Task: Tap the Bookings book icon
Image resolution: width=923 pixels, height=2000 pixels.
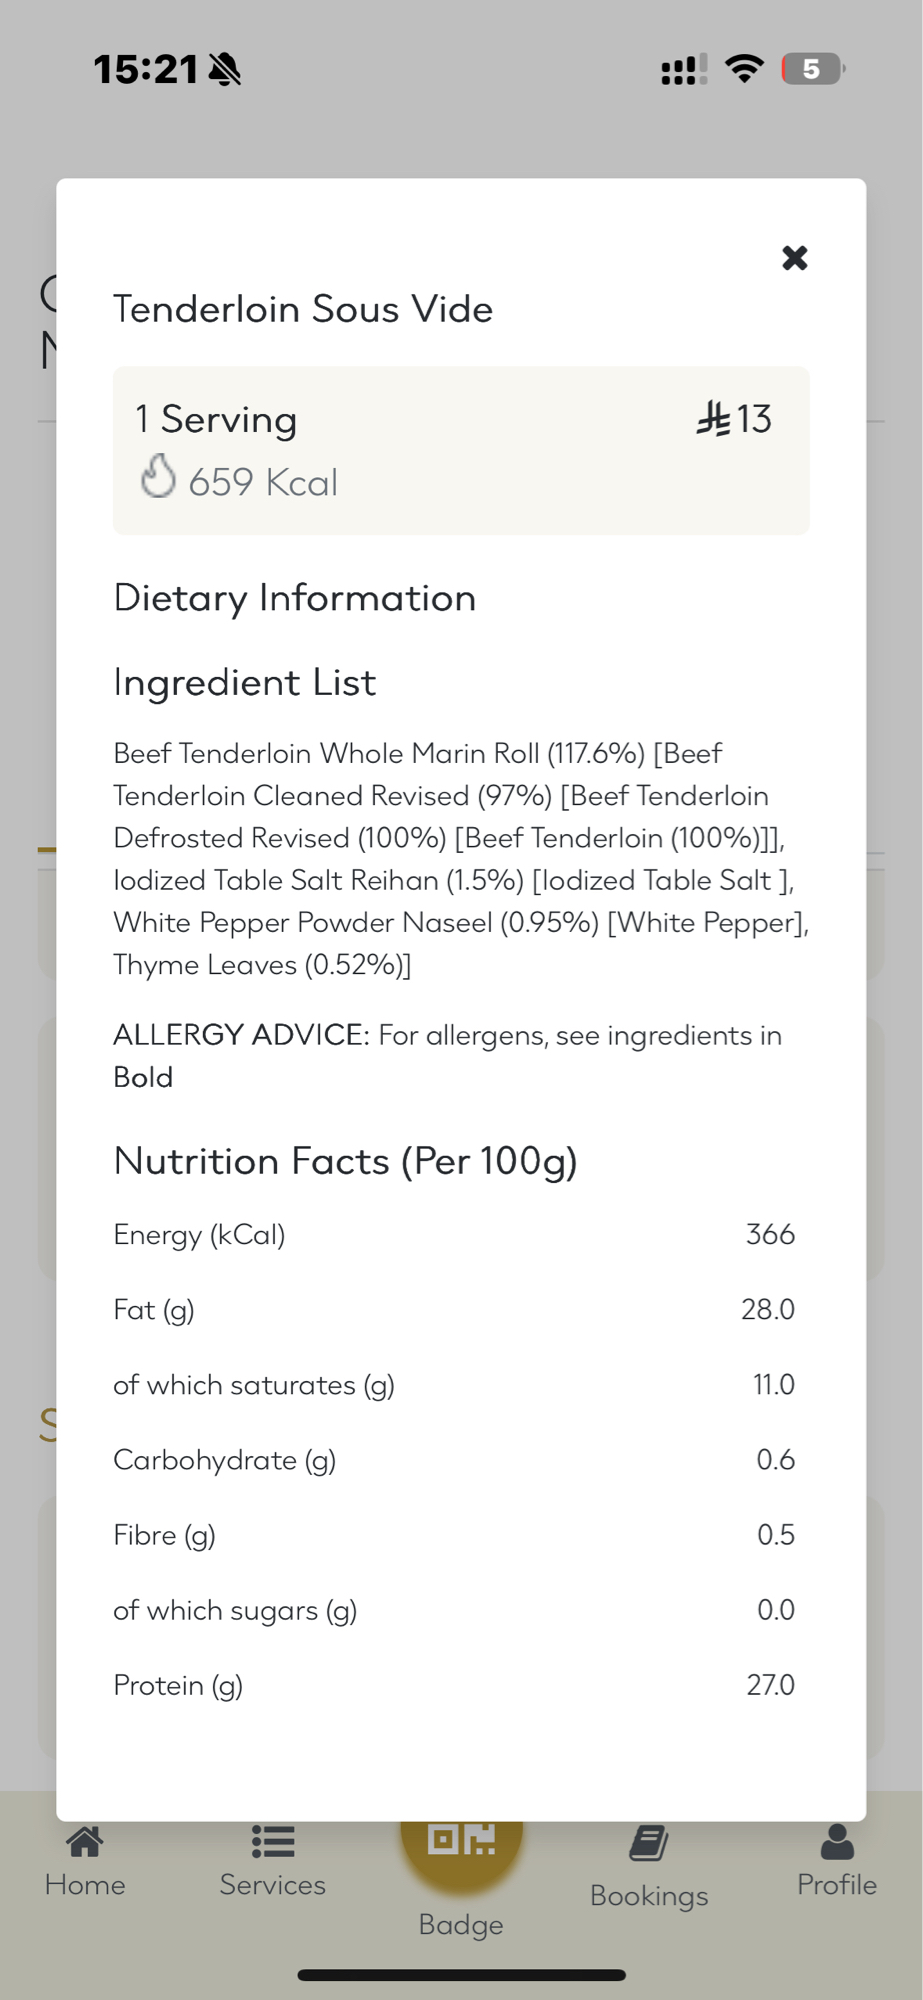Action: pyautogui.click(x=649, y=1843)
